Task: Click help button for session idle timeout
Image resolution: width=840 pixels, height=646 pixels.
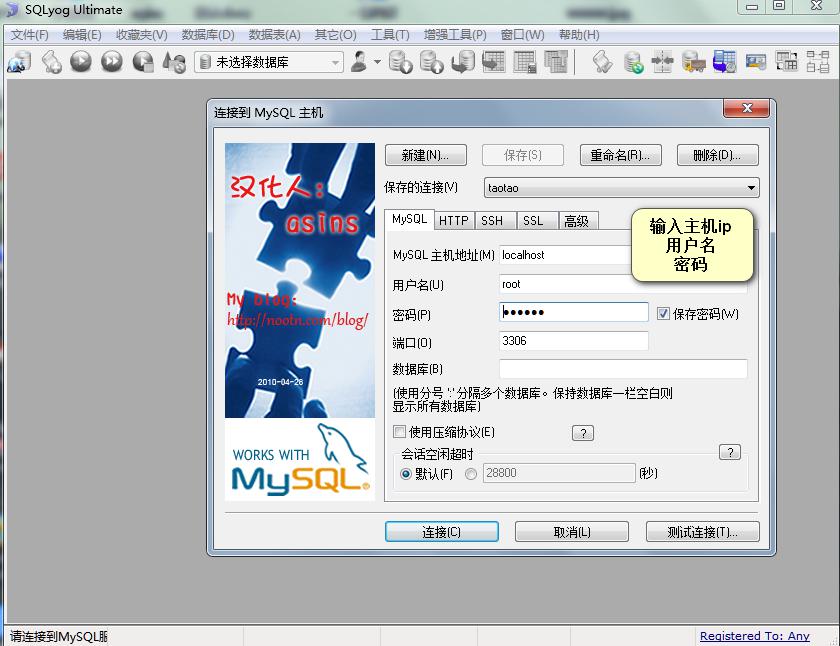Action: [x=730, y=452]
